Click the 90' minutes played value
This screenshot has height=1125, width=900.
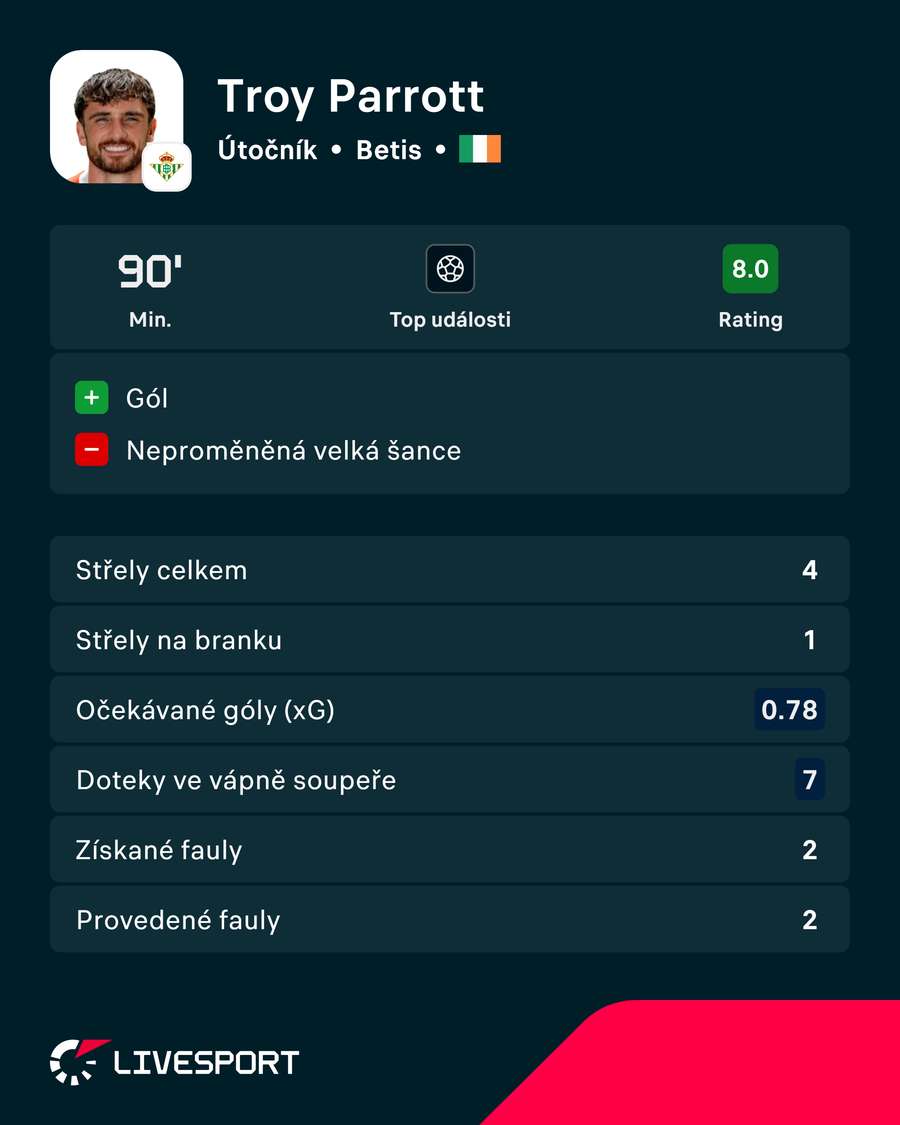click(150, 272)
